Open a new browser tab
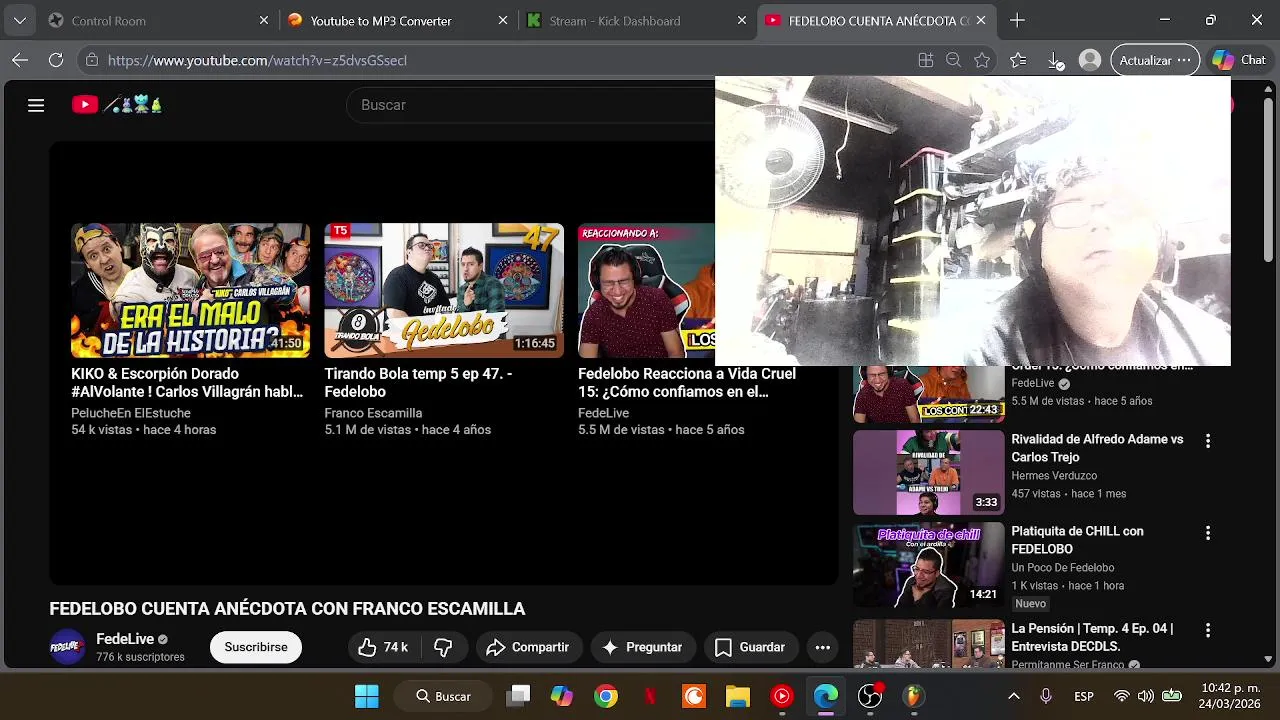The height and width of the screenshot is (720, 1280). tap(1017, 20)
